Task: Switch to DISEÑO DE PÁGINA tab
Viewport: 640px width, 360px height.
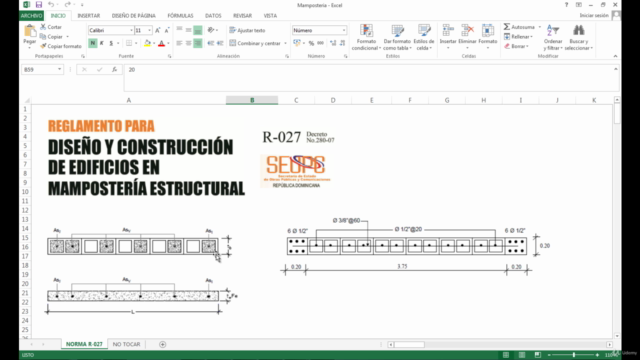Action: click(x=133, y=16)
